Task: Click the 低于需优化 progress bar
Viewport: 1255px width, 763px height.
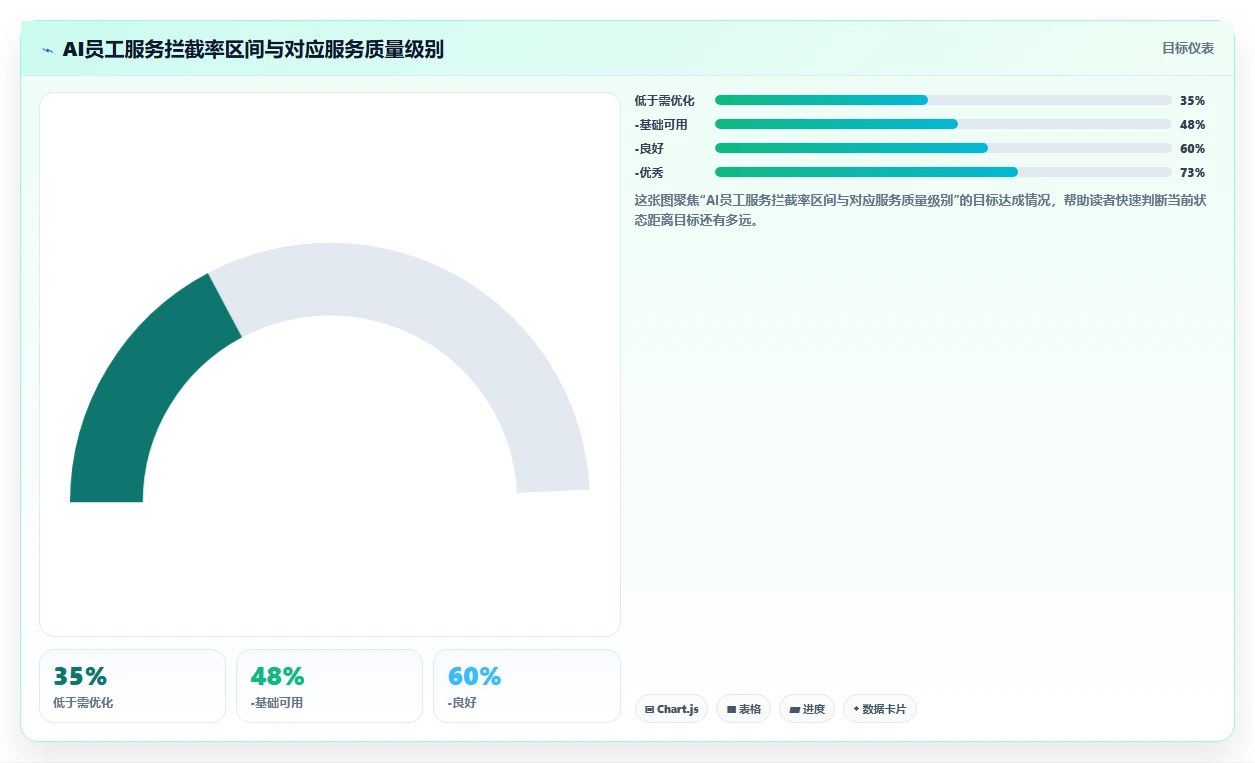Action: pyautogui.click(x=943, y=100)
